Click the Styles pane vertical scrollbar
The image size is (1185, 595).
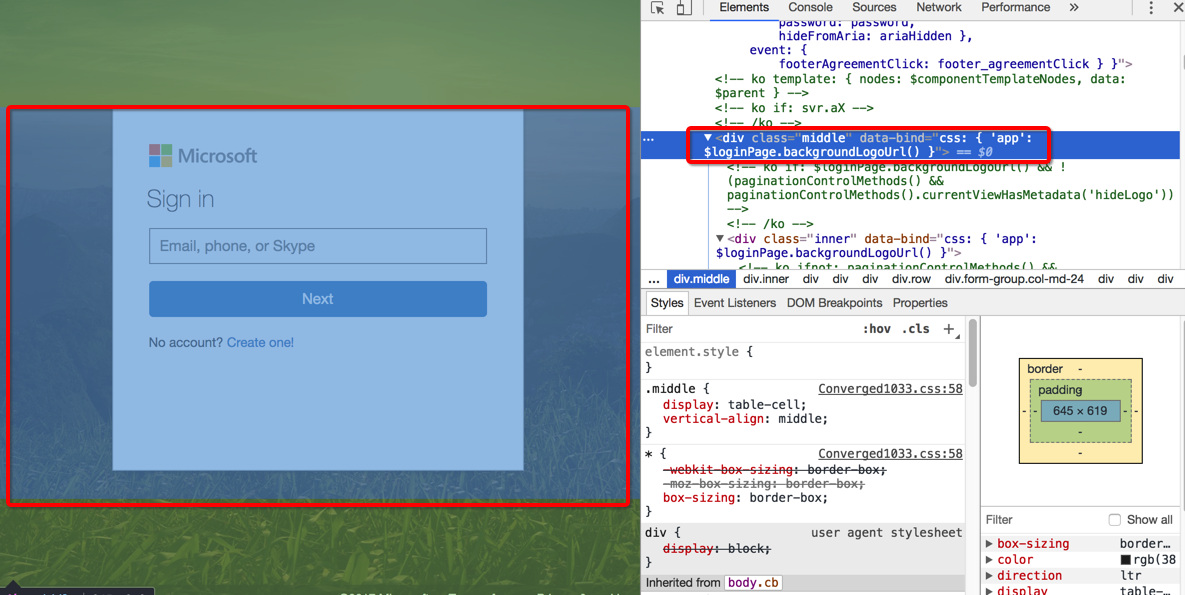pyautogui.click(x=973, y=352)
